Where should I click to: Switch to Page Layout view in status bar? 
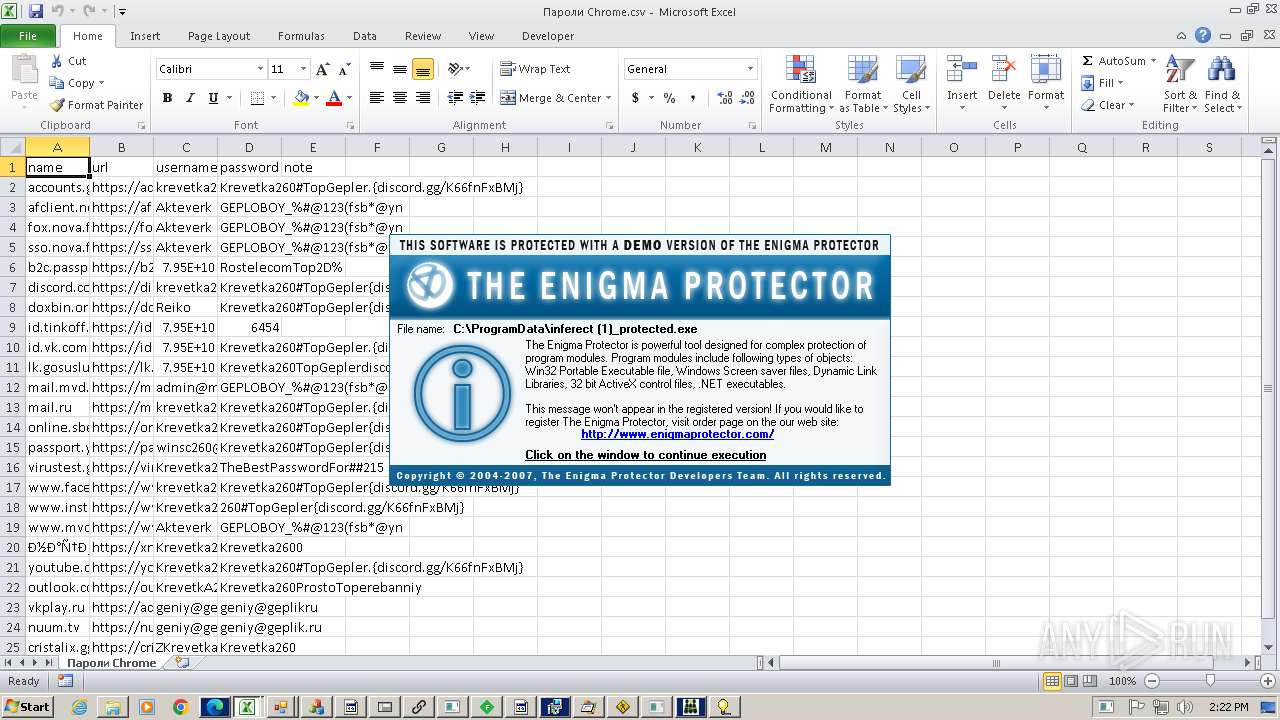(x=1071, y=681)
